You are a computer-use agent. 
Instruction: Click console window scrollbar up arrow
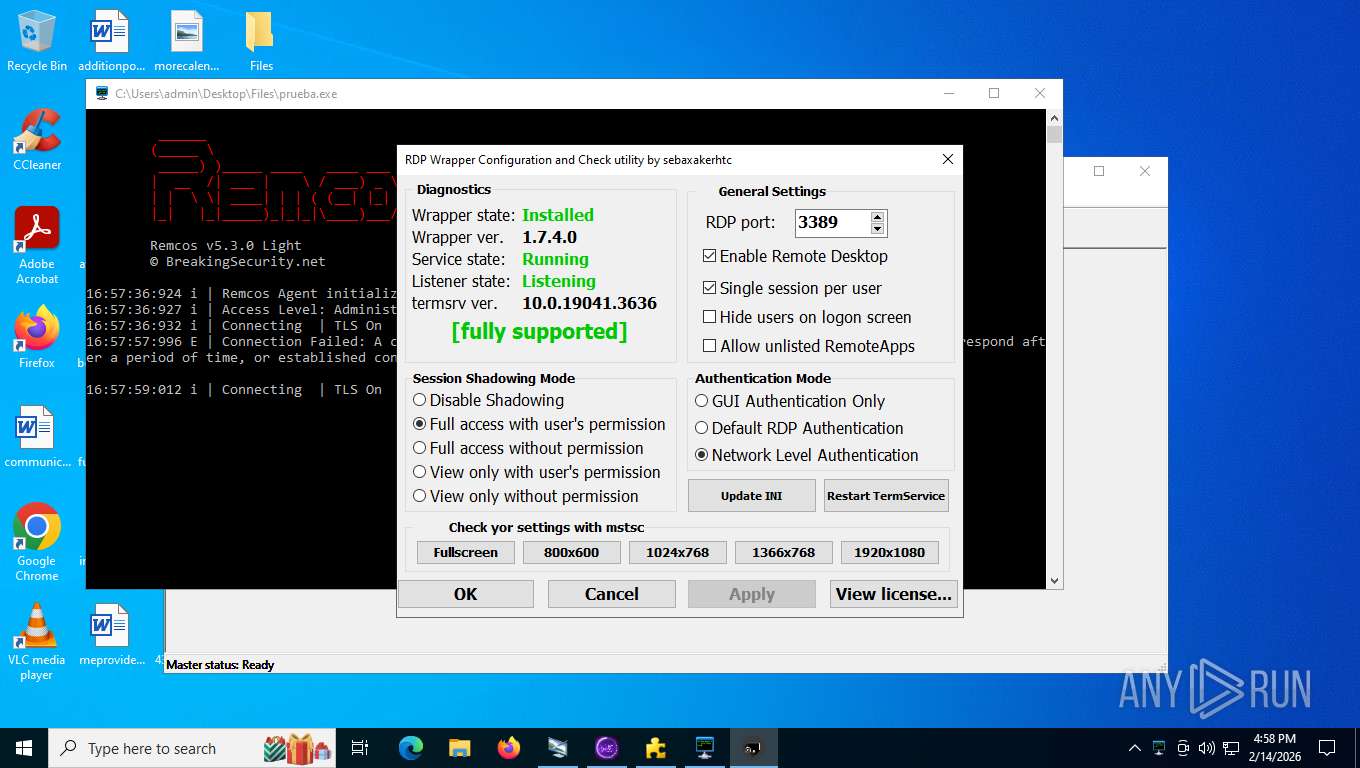coord(1054,117)
